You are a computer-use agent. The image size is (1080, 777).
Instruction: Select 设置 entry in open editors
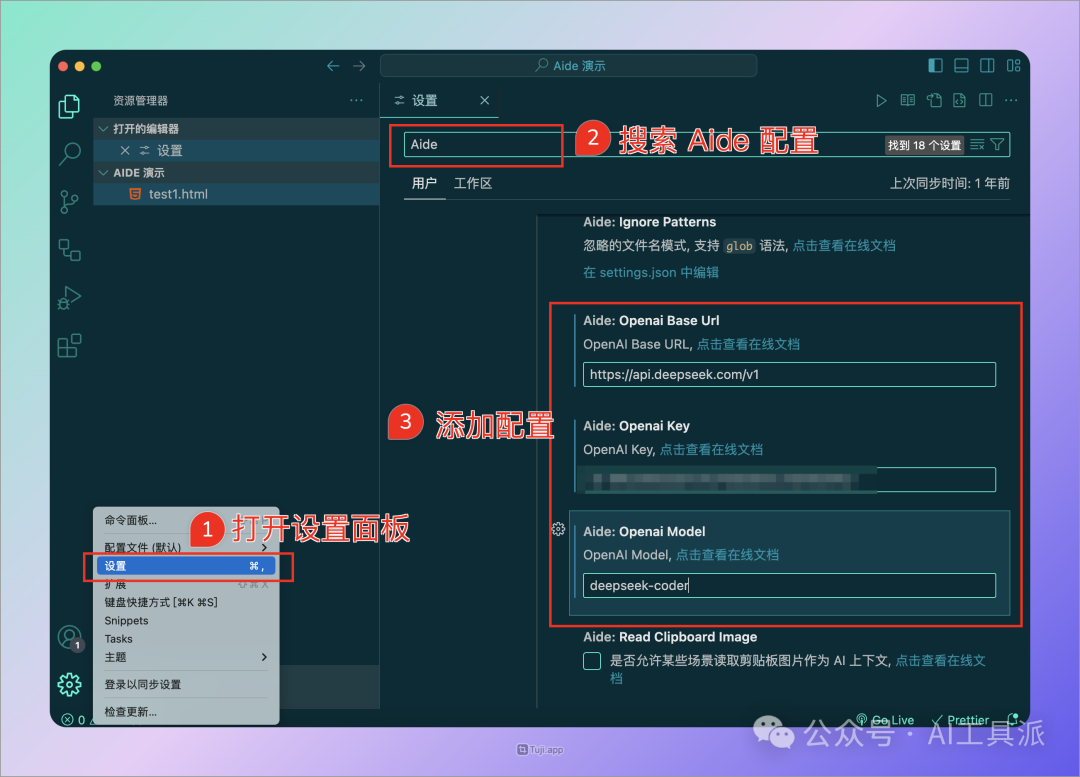(236, 150)
